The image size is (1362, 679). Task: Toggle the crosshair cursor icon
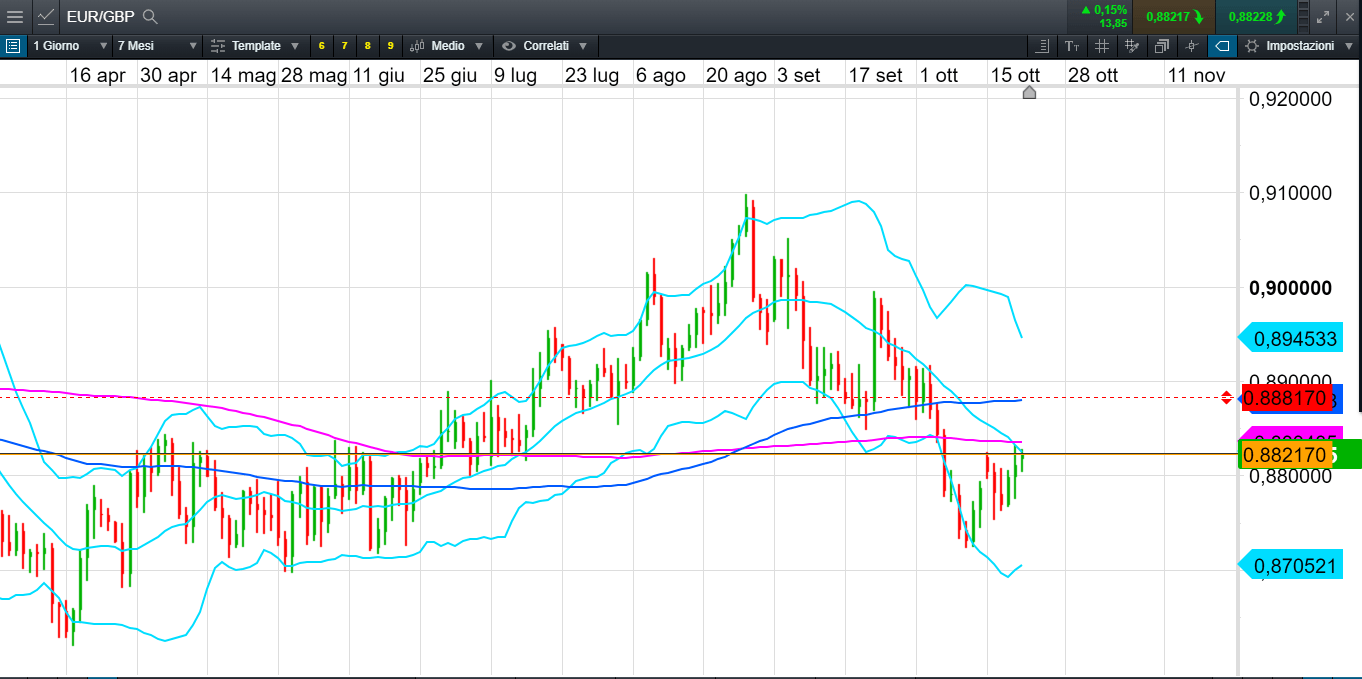pos(1191,46)
